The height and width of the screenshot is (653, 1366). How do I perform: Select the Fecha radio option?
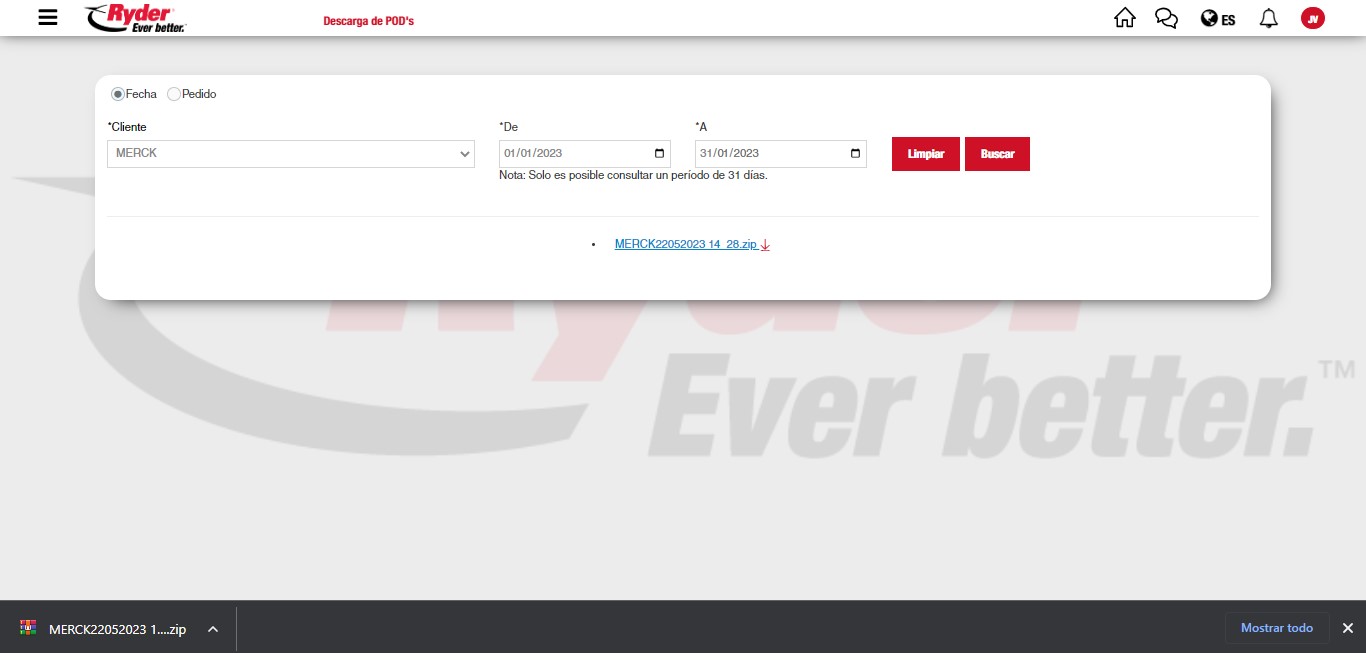click(x=118, y=94)
